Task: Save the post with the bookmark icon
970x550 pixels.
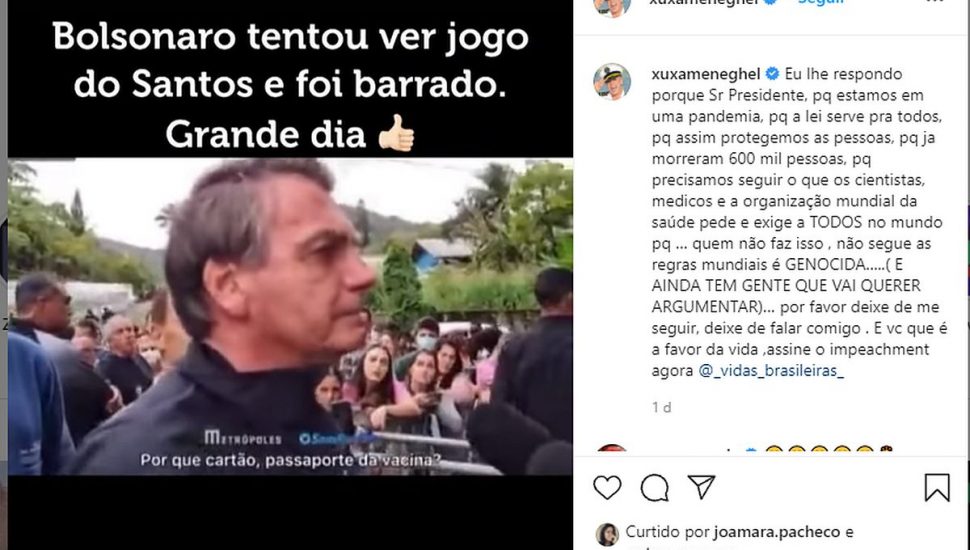Action: [x=937, y=487]
